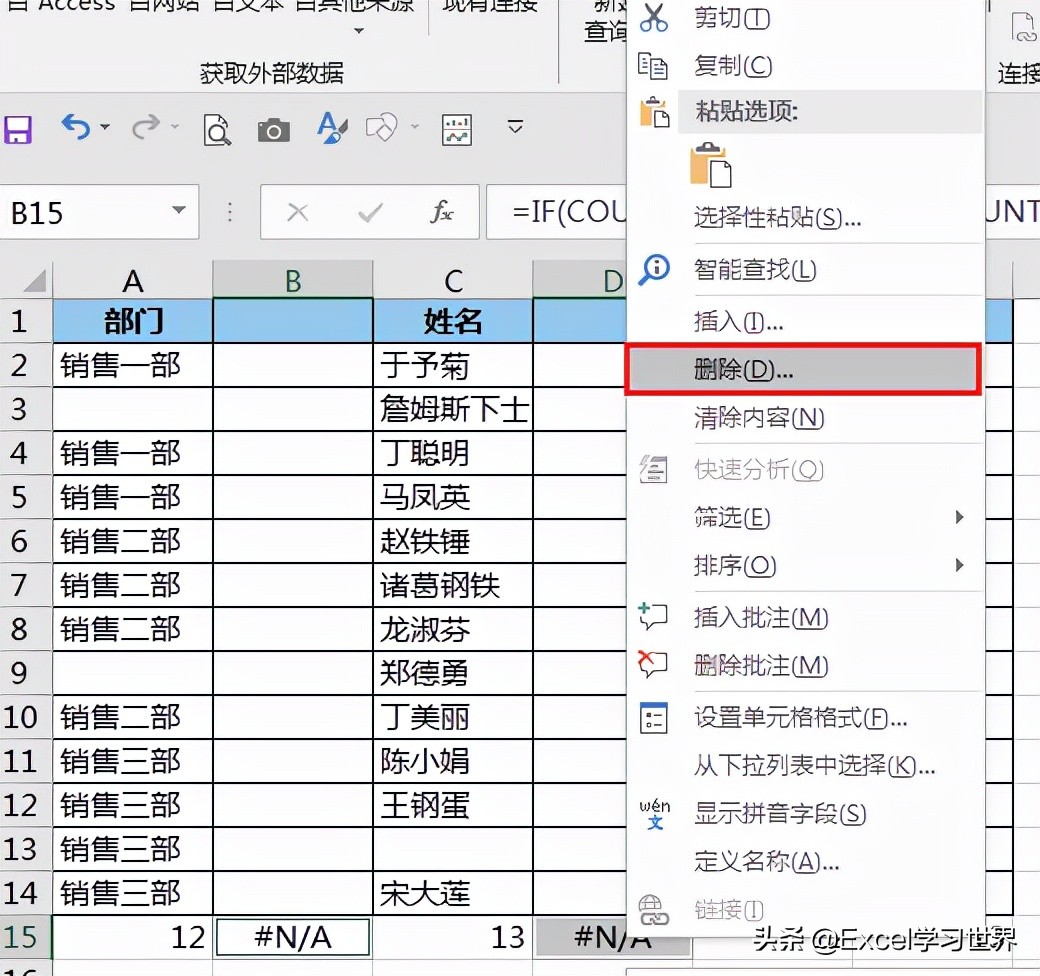Screen dimensions: 1040x976
Task: Click the font color letter A icon
Action: (332, 128)
